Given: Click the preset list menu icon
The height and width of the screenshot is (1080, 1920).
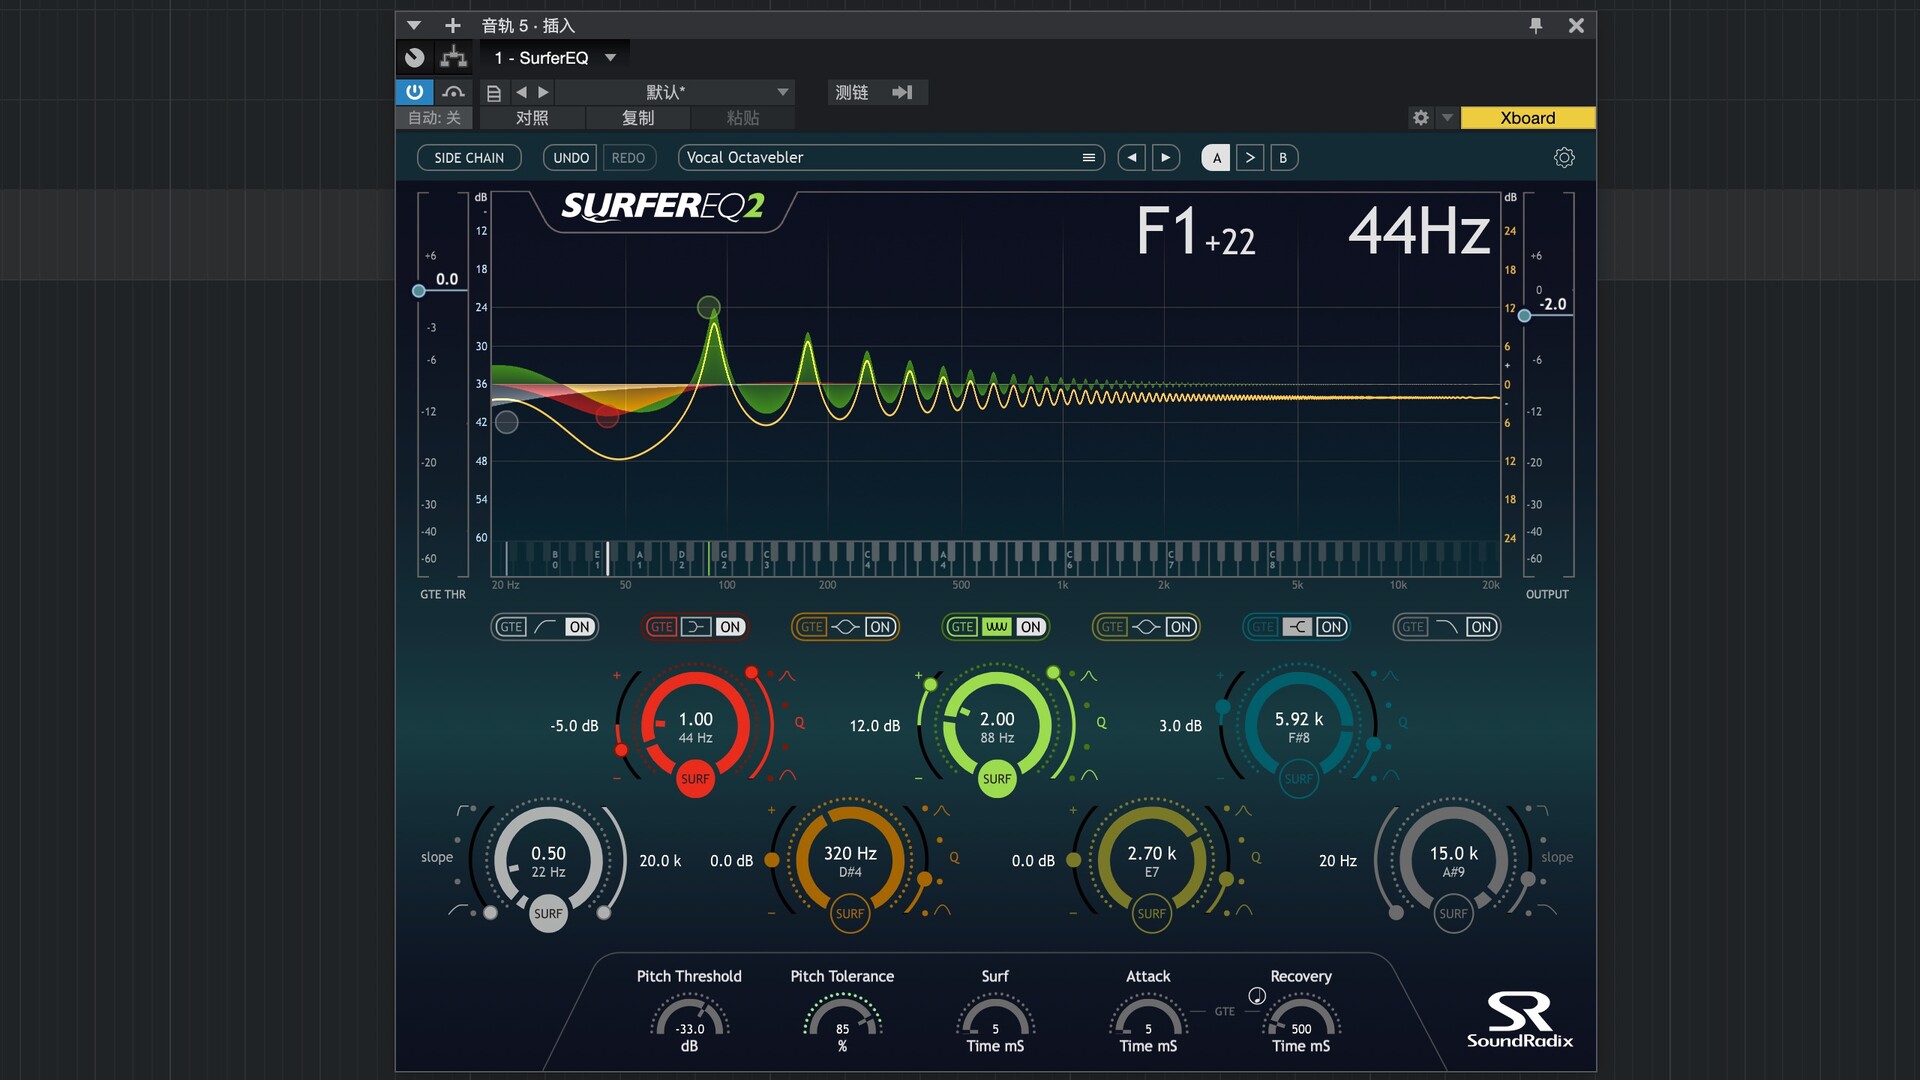Looking at the screenshot, I should tap(1088, 157).
